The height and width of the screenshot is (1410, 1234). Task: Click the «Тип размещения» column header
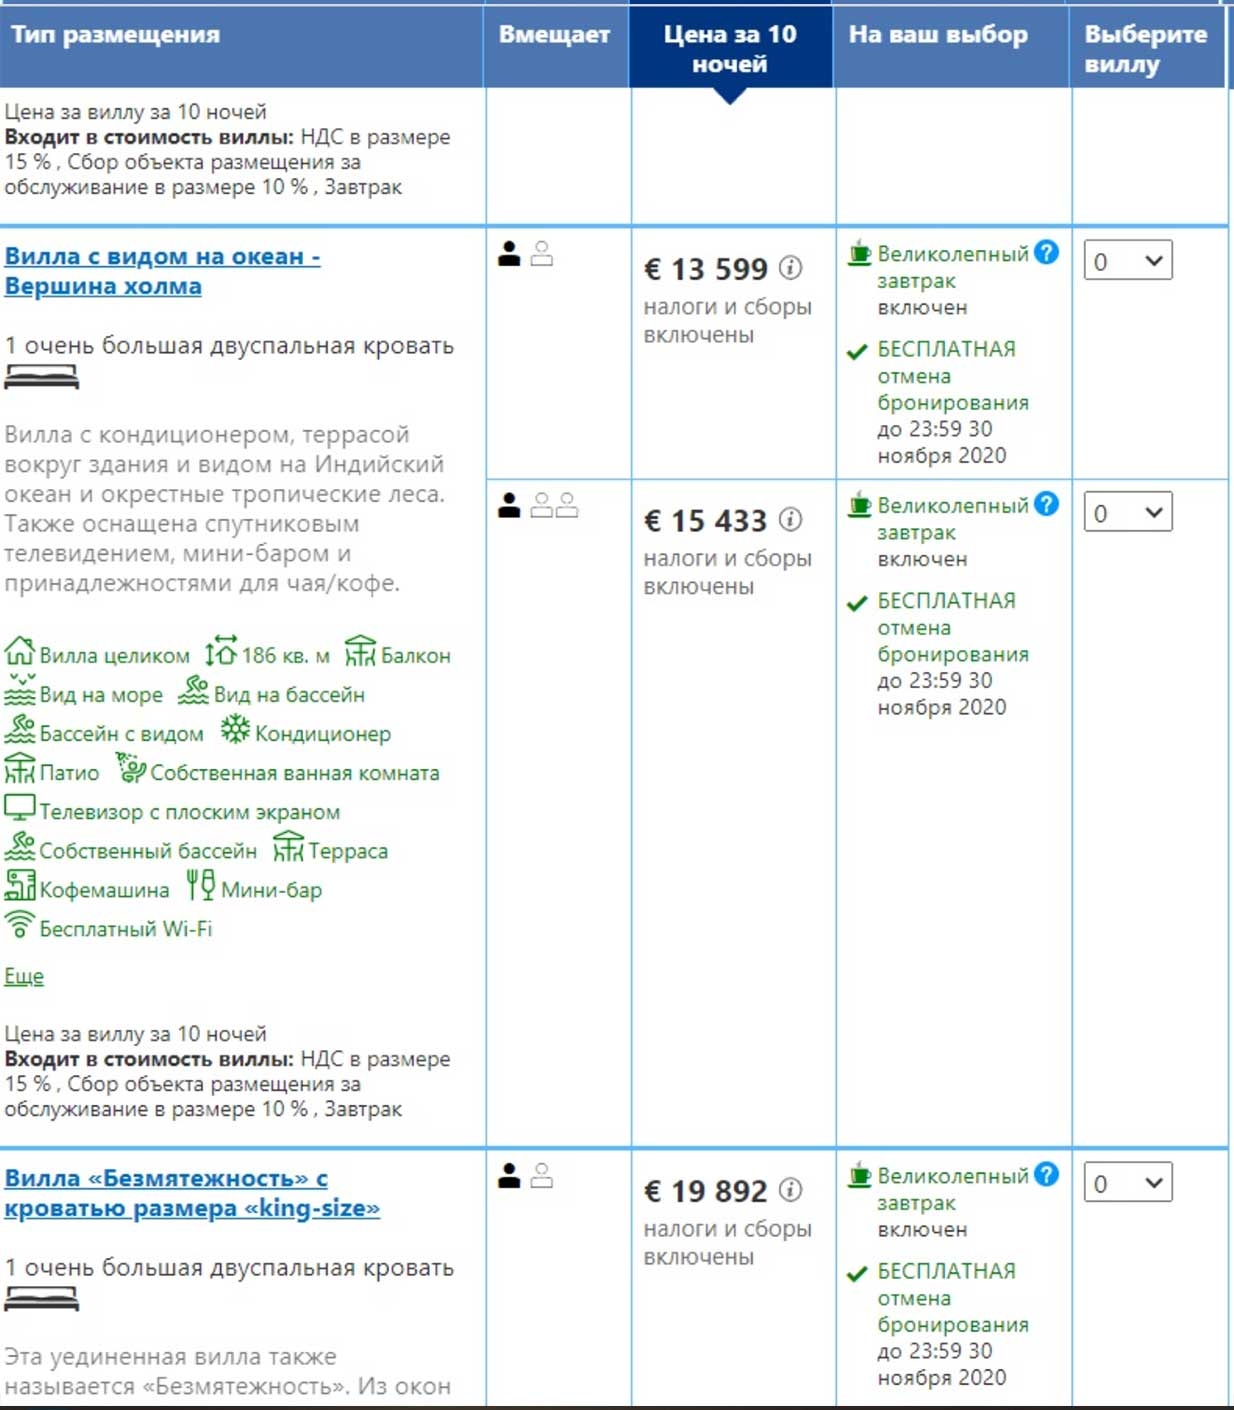point(115,35)
